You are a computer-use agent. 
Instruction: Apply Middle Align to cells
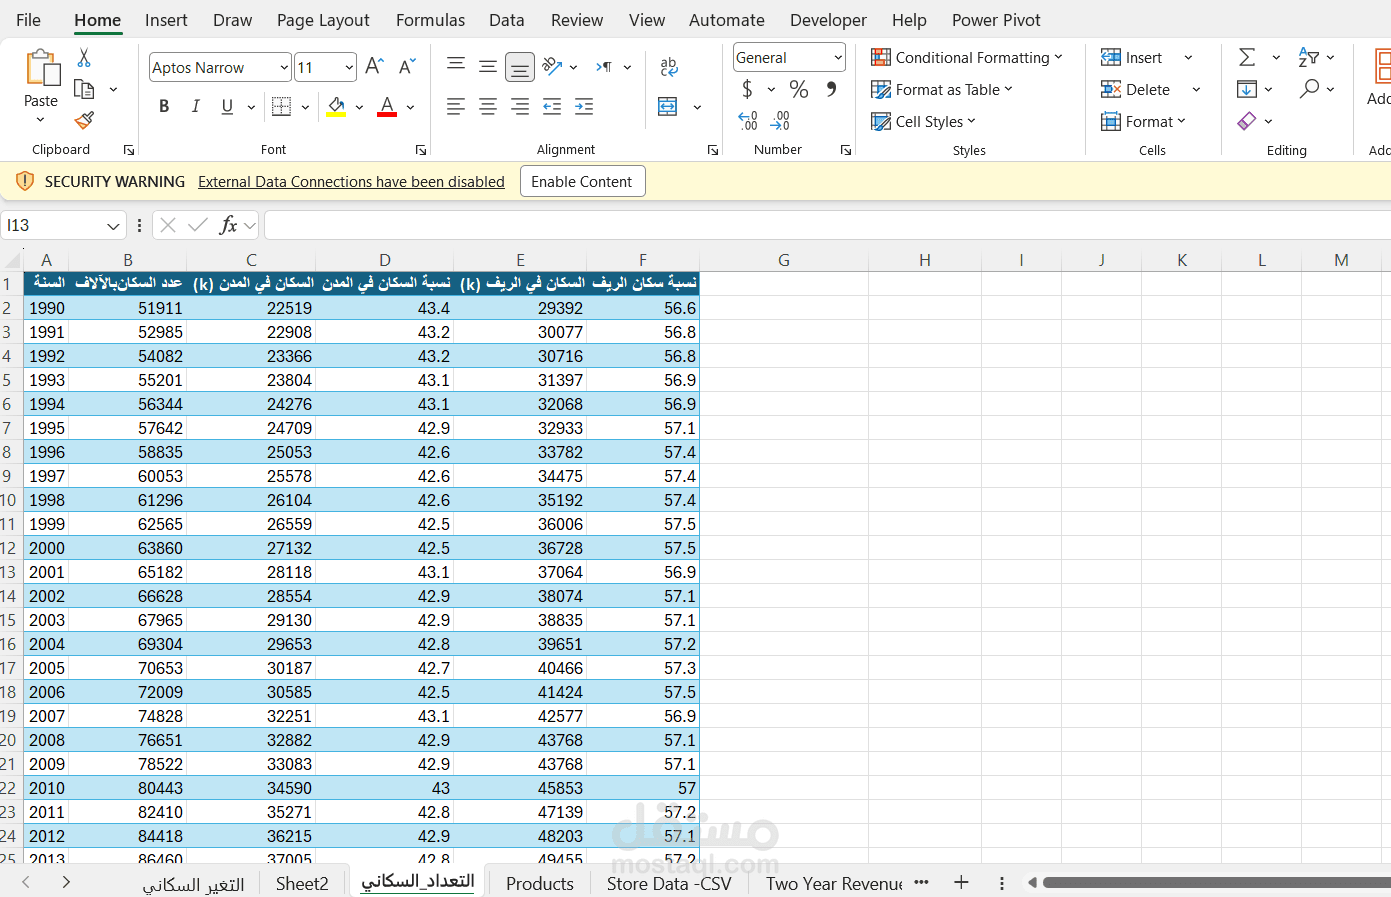pos(488,66)
